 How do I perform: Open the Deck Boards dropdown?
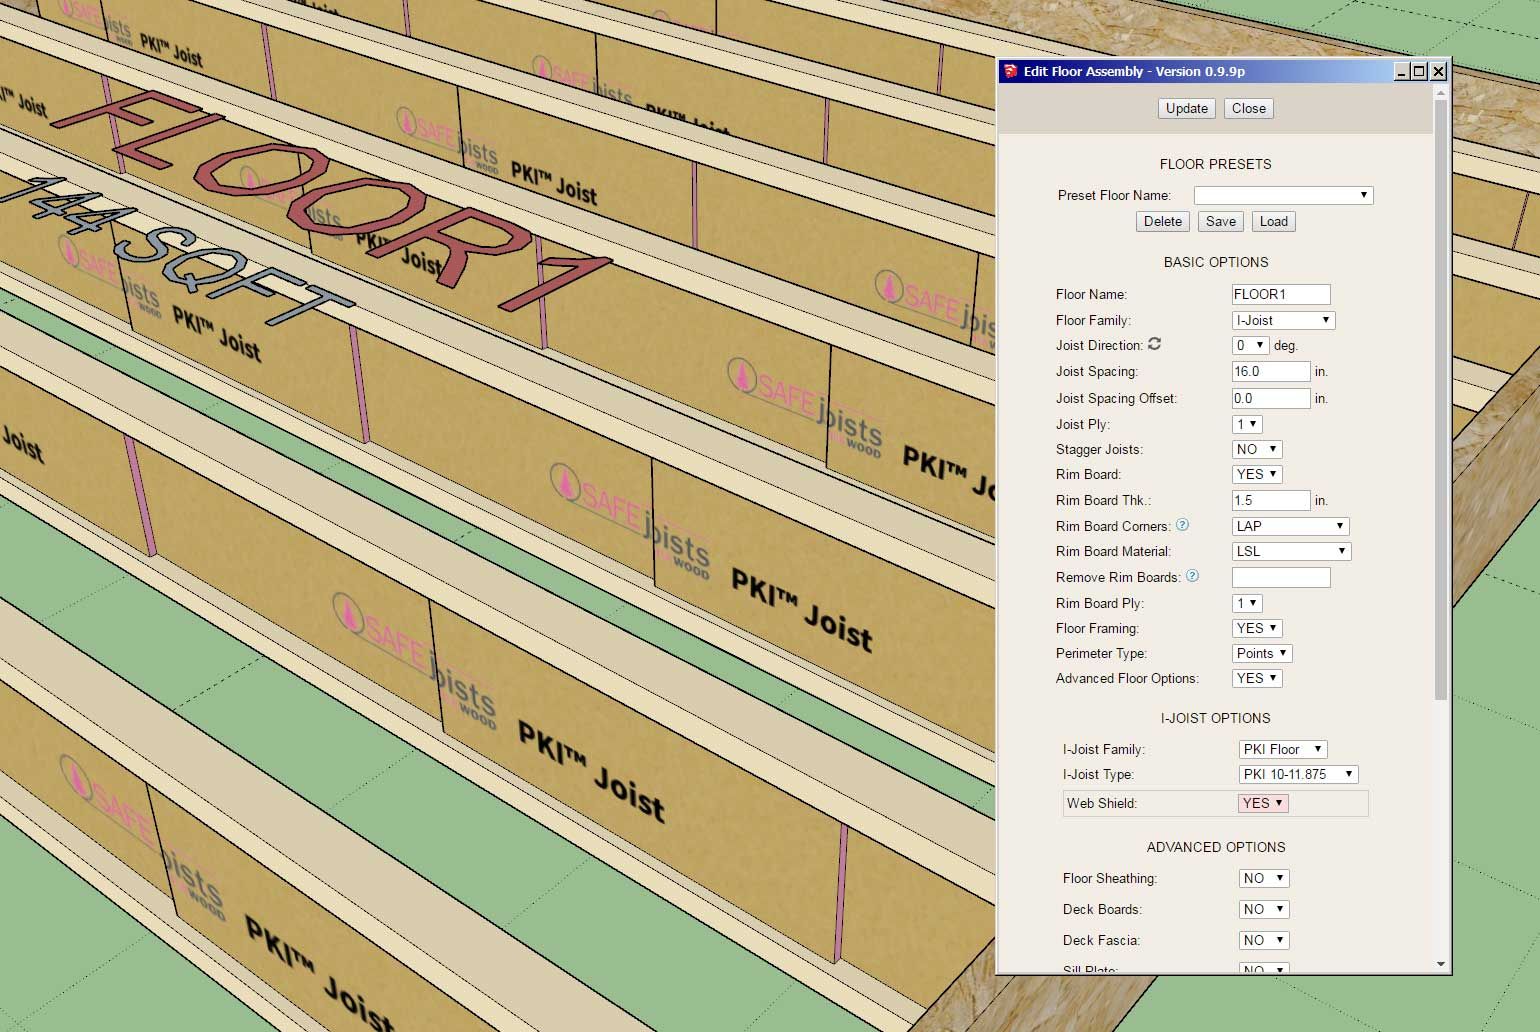click(x=1263, y=909)
